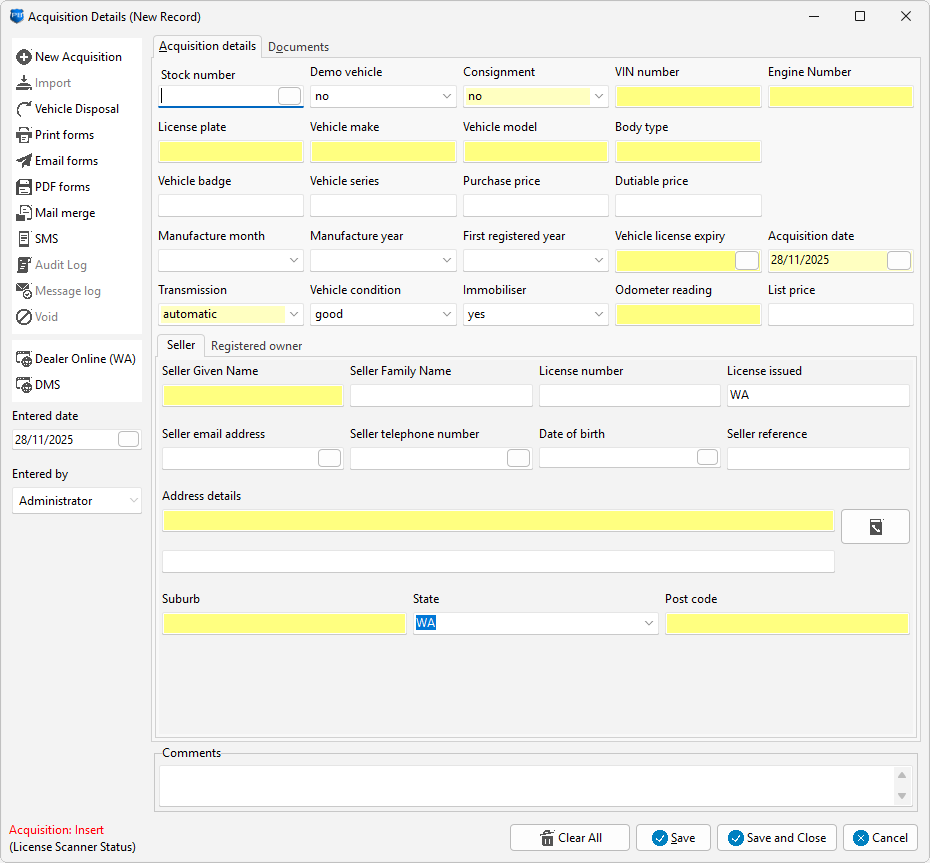This screenshot has width=930, height=863.
Task: Expand the Transmission dropdown
Action: [x=294, y=314]
